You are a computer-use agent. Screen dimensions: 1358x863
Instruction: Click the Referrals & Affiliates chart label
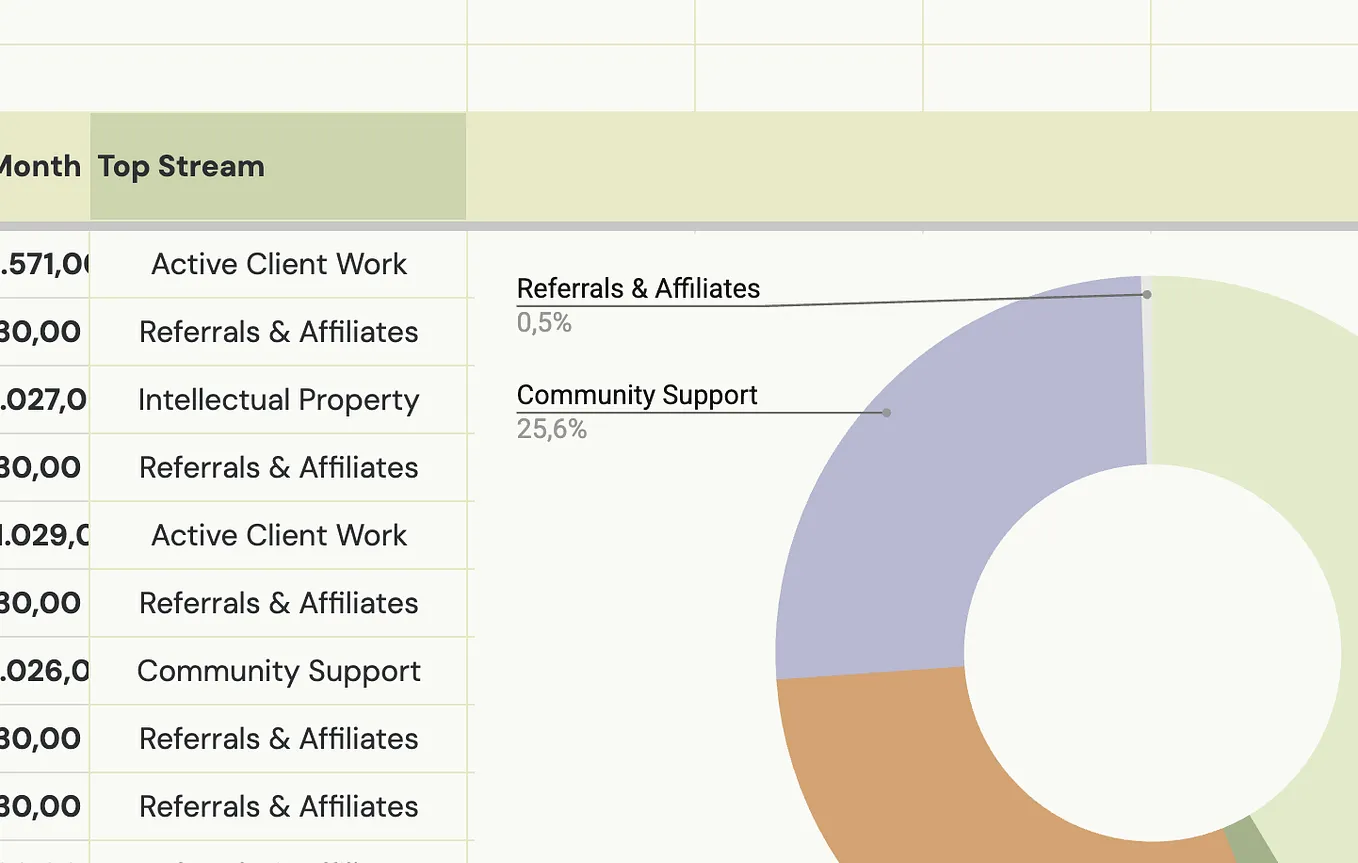coord(638,289)
